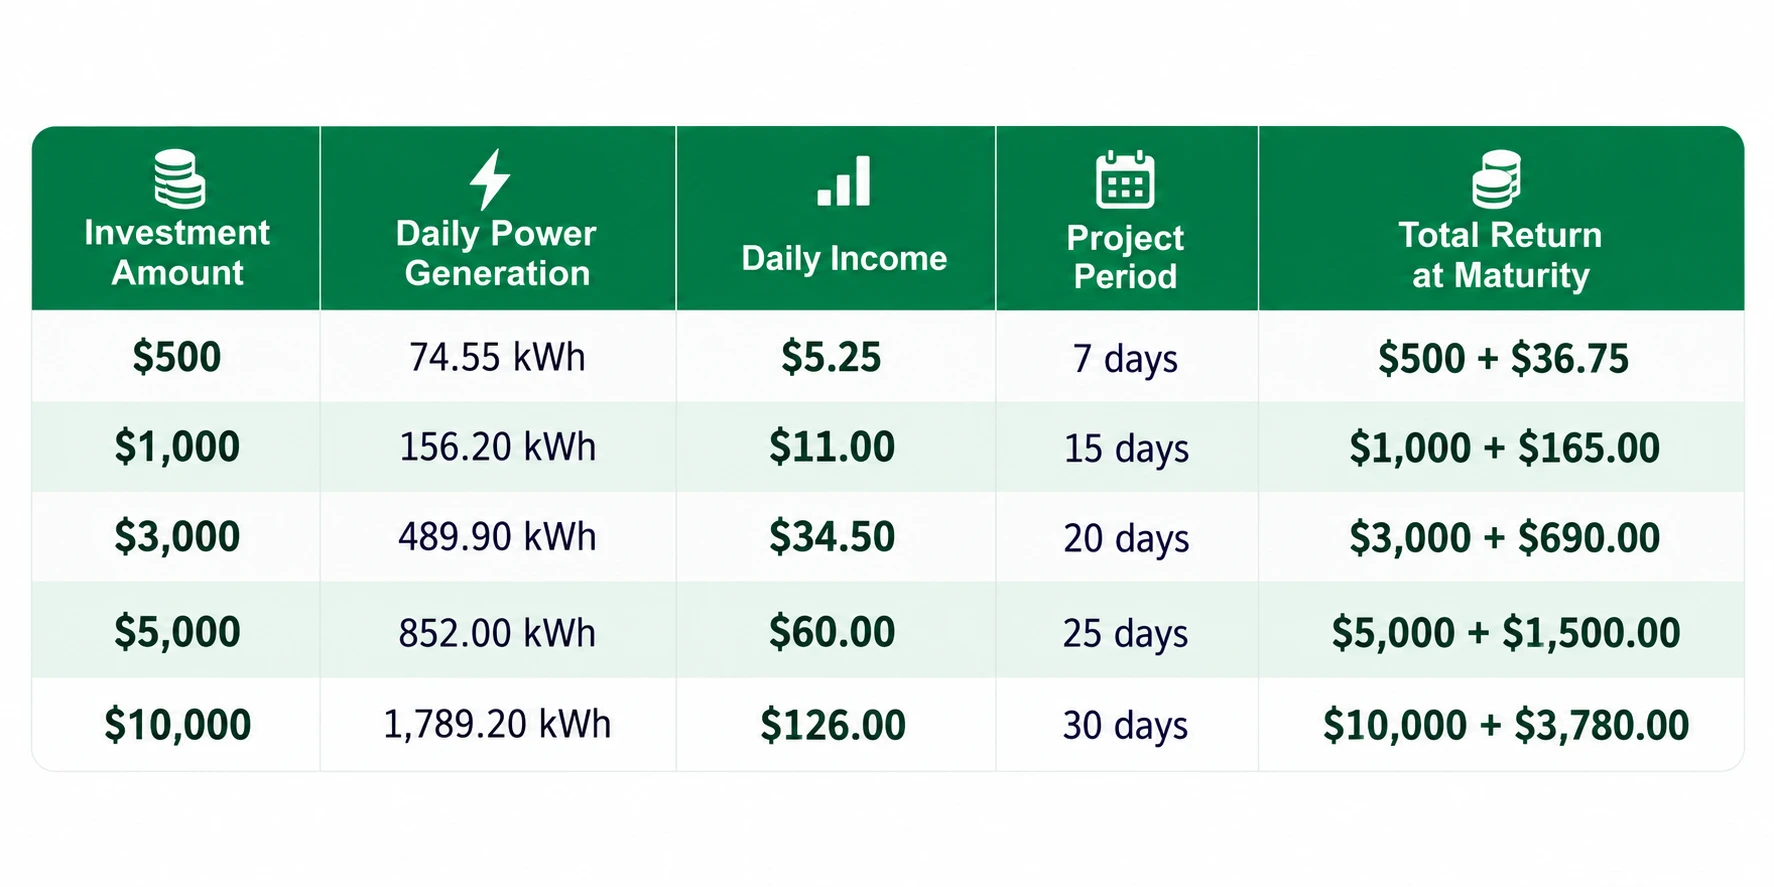Image resolution: width=1774 pixels, height=887 pixels.
Task: Click the lightning bolt icon
Action: [x=490, y=180]
